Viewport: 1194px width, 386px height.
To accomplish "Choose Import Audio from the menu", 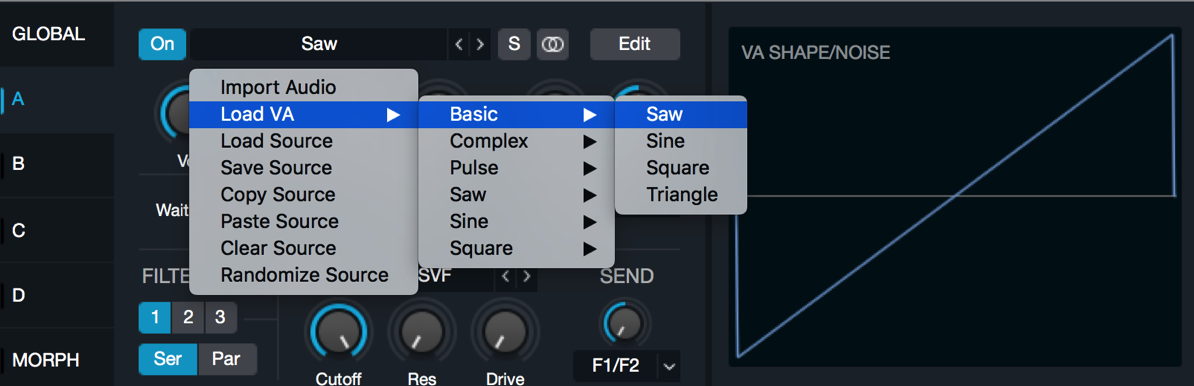I will click(x=303, y=88).
